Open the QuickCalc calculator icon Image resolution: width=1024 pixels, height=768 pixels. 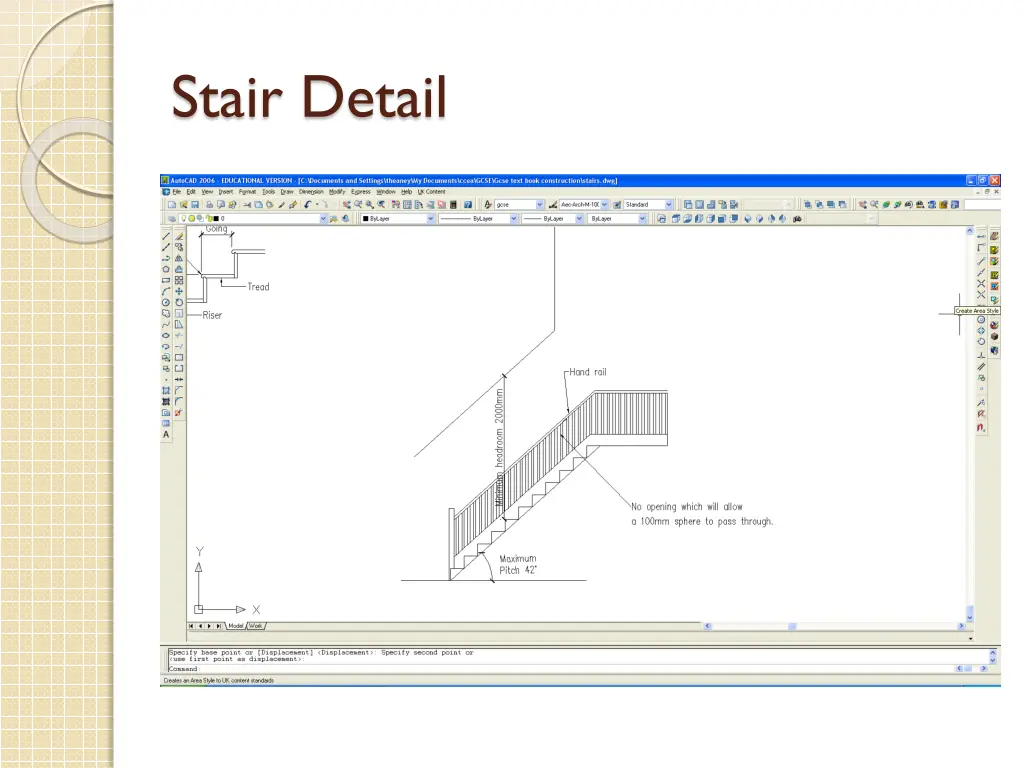coord(453,204)
